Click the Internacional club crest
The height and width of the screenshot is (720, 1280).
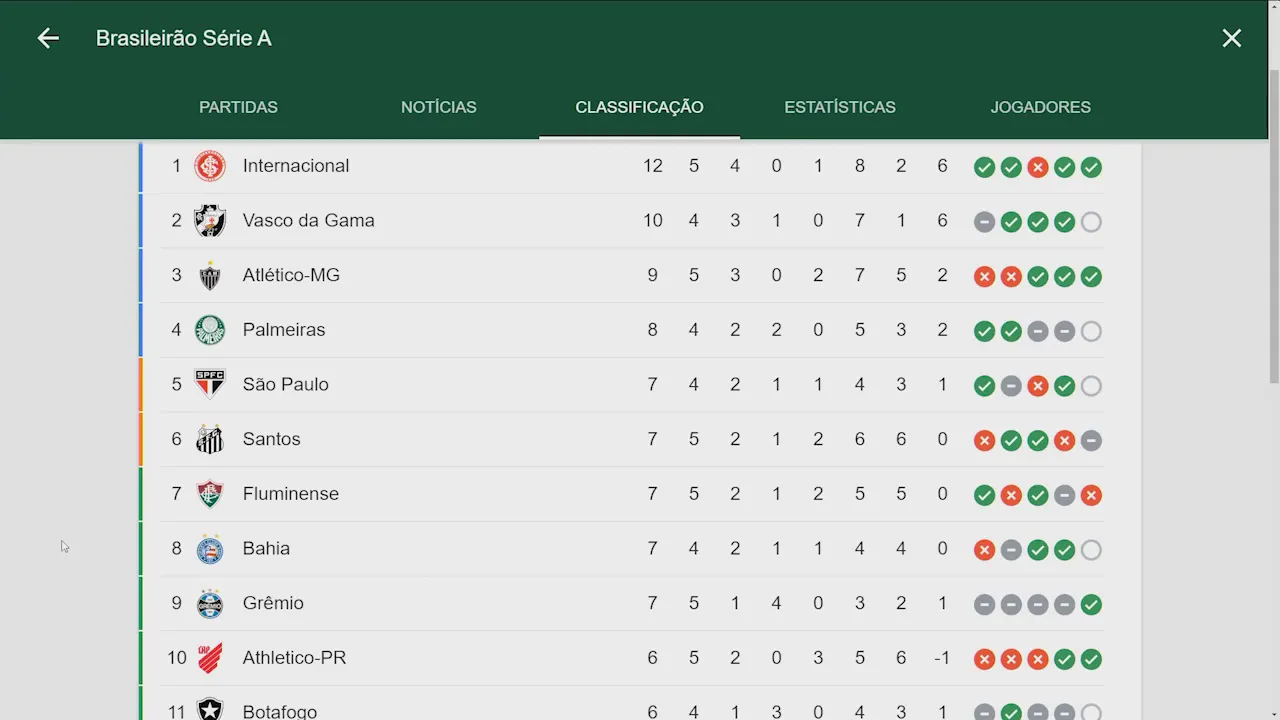[210, 166]
